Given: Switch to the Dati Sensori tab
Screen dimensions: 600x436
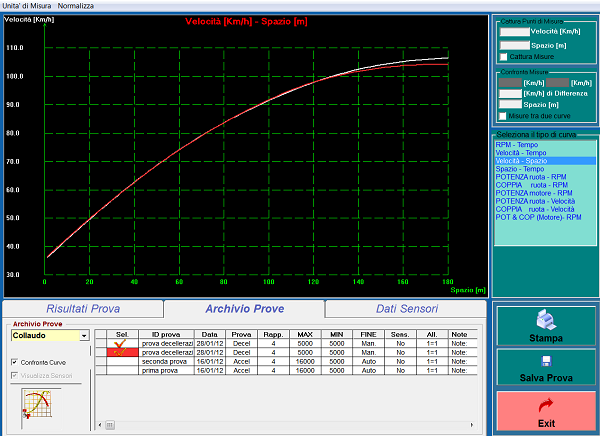Looking at the screenshot, I should pos(406,309).
